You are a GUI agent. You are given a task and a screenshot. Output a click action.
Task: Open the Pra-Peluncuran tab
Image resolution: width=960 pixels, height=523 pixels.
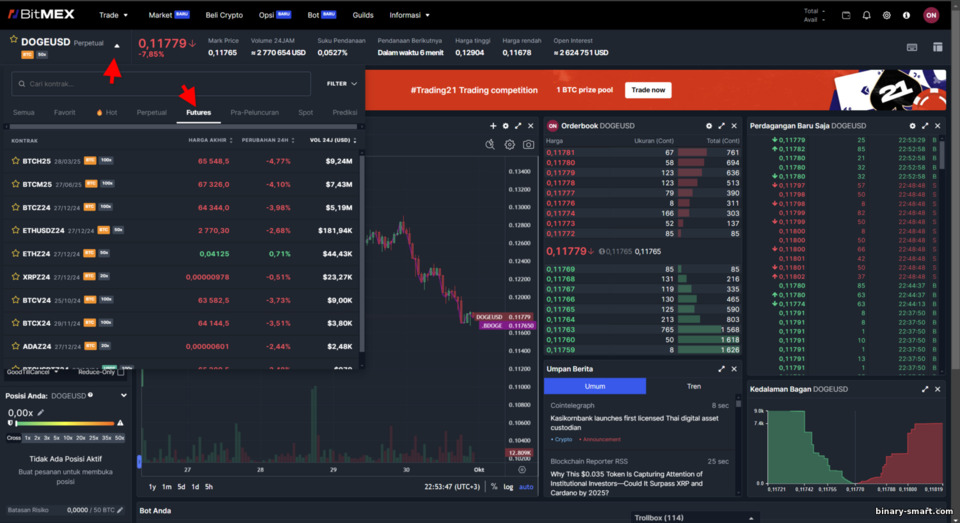(x=254, y=113)
